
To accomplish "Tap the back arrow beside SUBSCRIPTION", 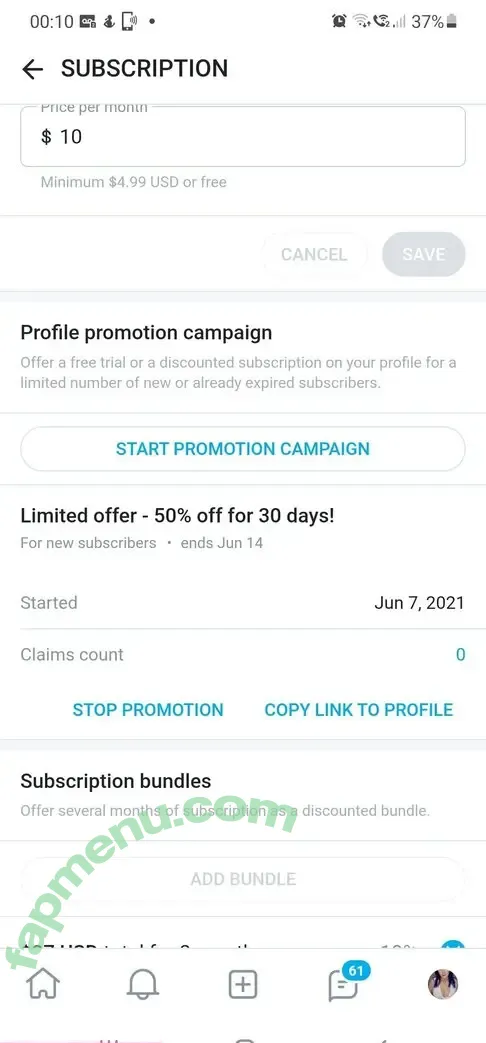I will coord(32,69).
